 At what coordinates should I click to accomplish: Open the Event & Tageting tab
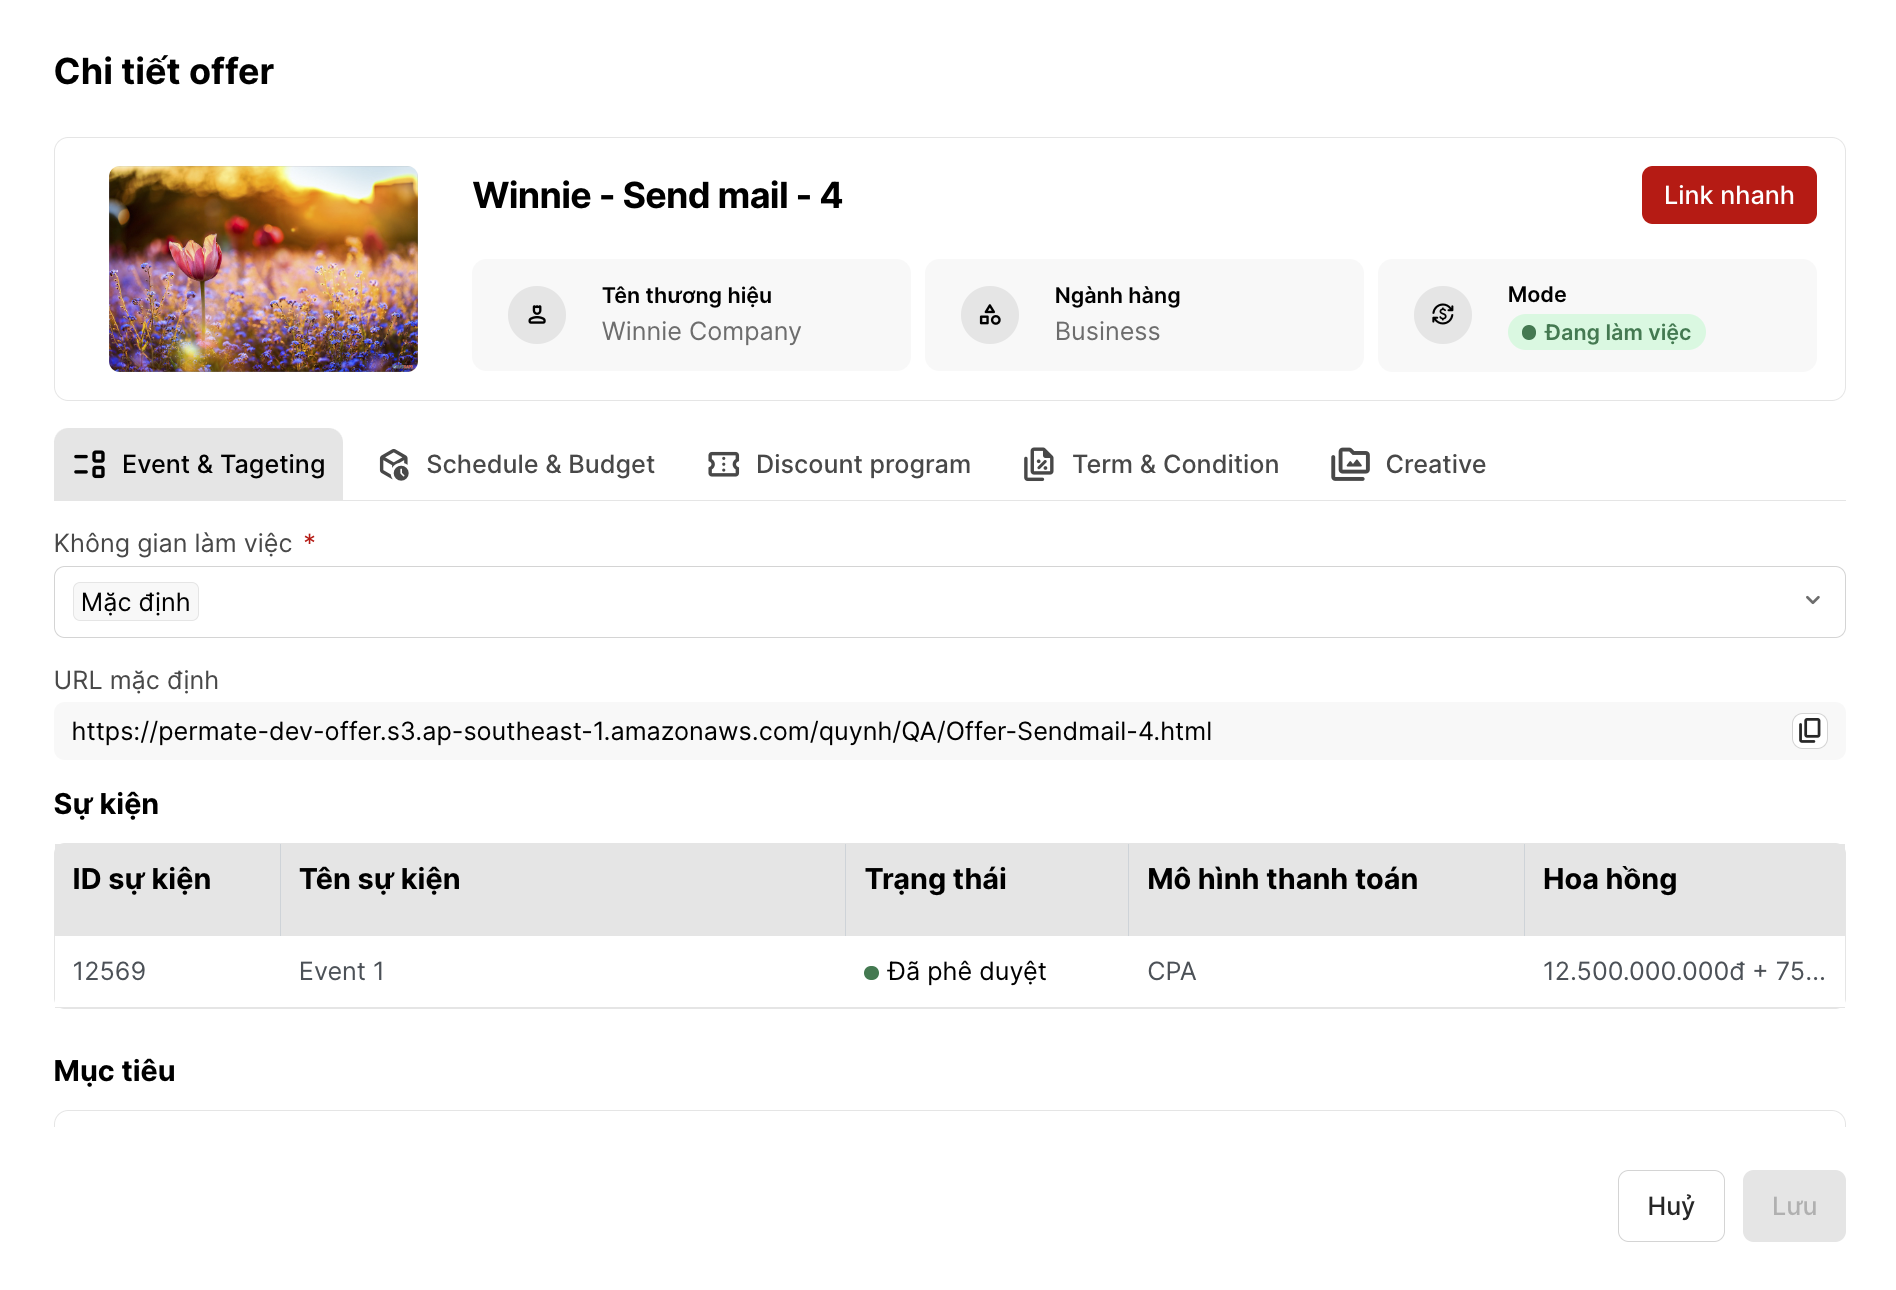coord(199,465)
